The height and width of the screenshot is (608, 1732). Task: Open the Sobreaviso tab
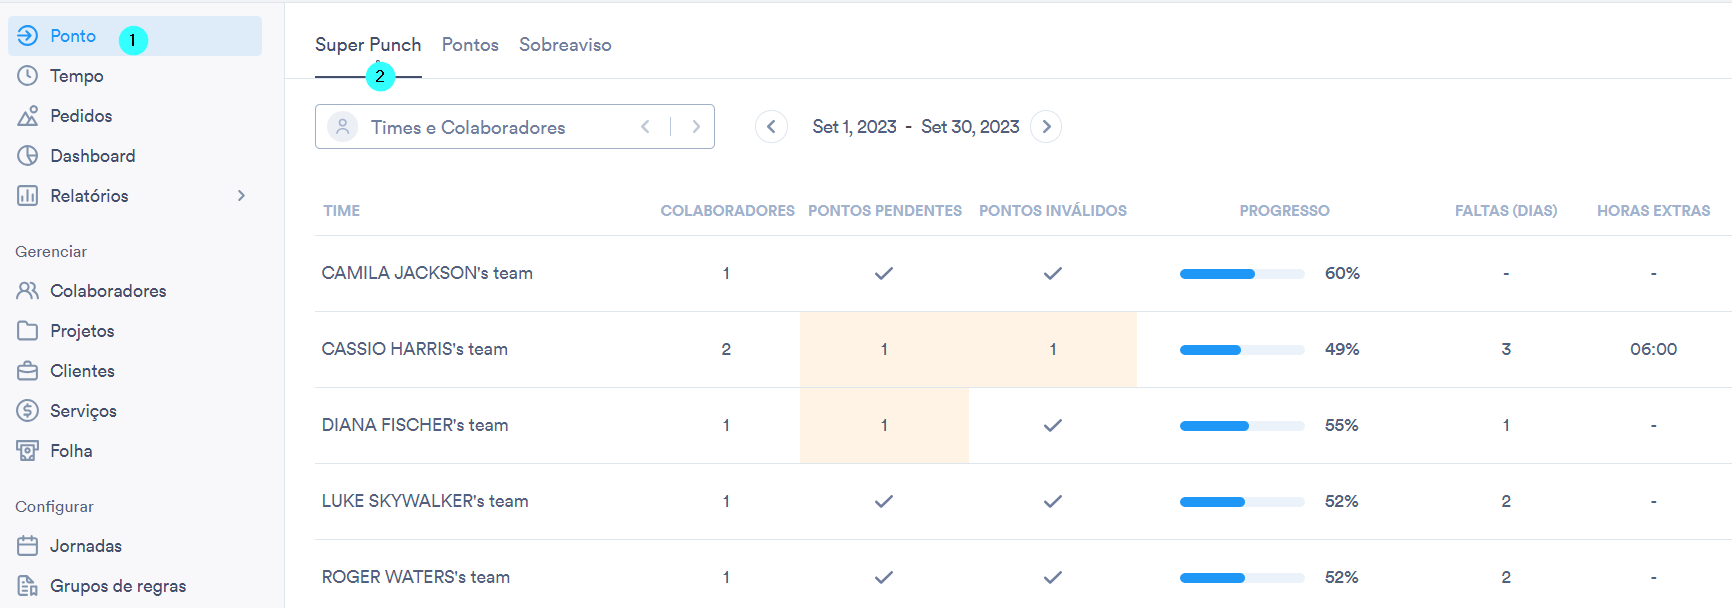pos(565,45)
